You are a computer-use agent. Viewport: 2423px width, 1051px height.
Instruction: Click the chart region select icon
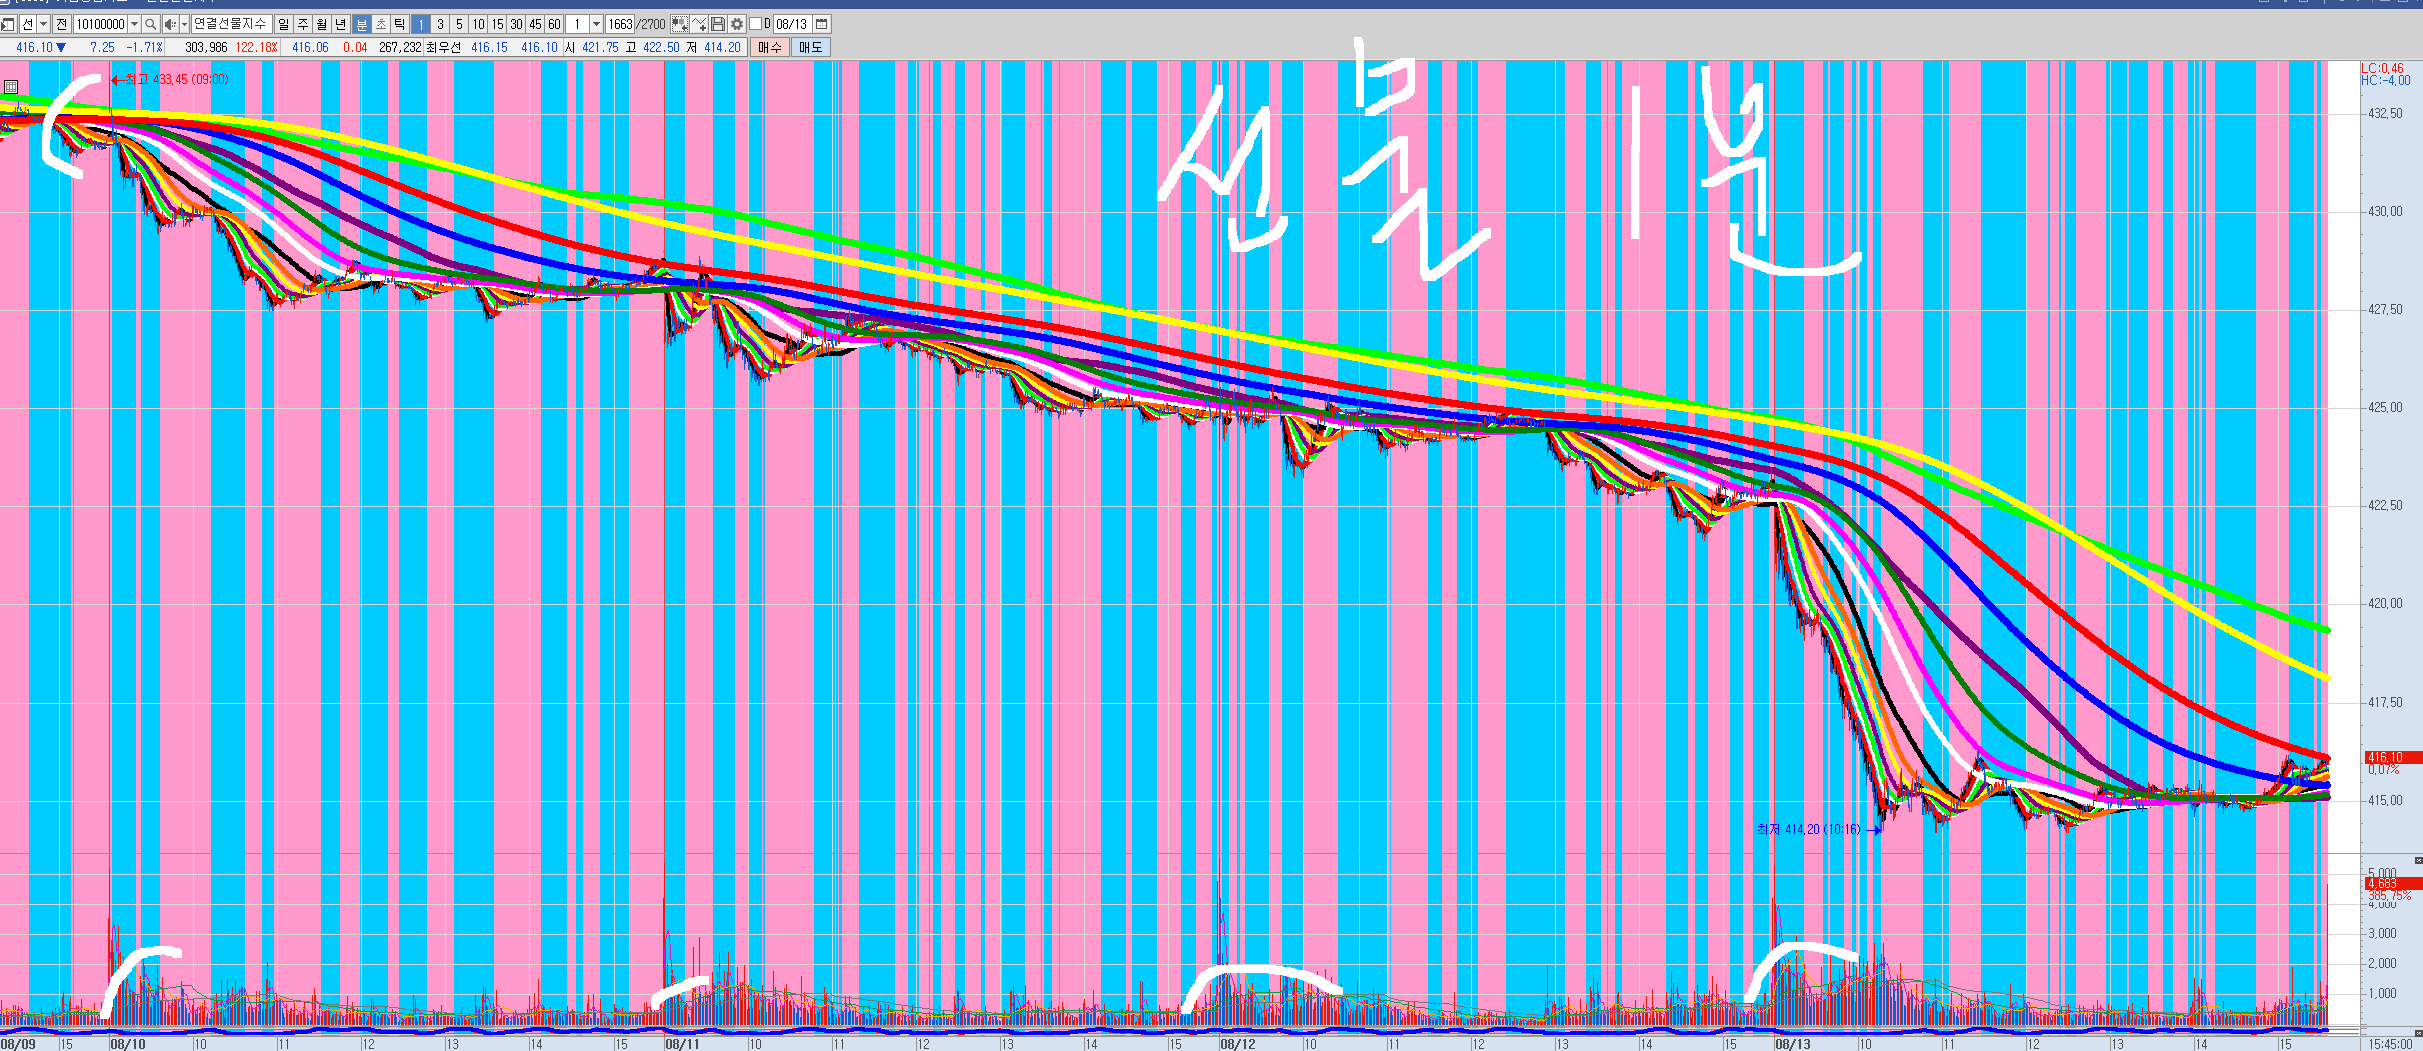pyautogui.click(x=679, y=24)
